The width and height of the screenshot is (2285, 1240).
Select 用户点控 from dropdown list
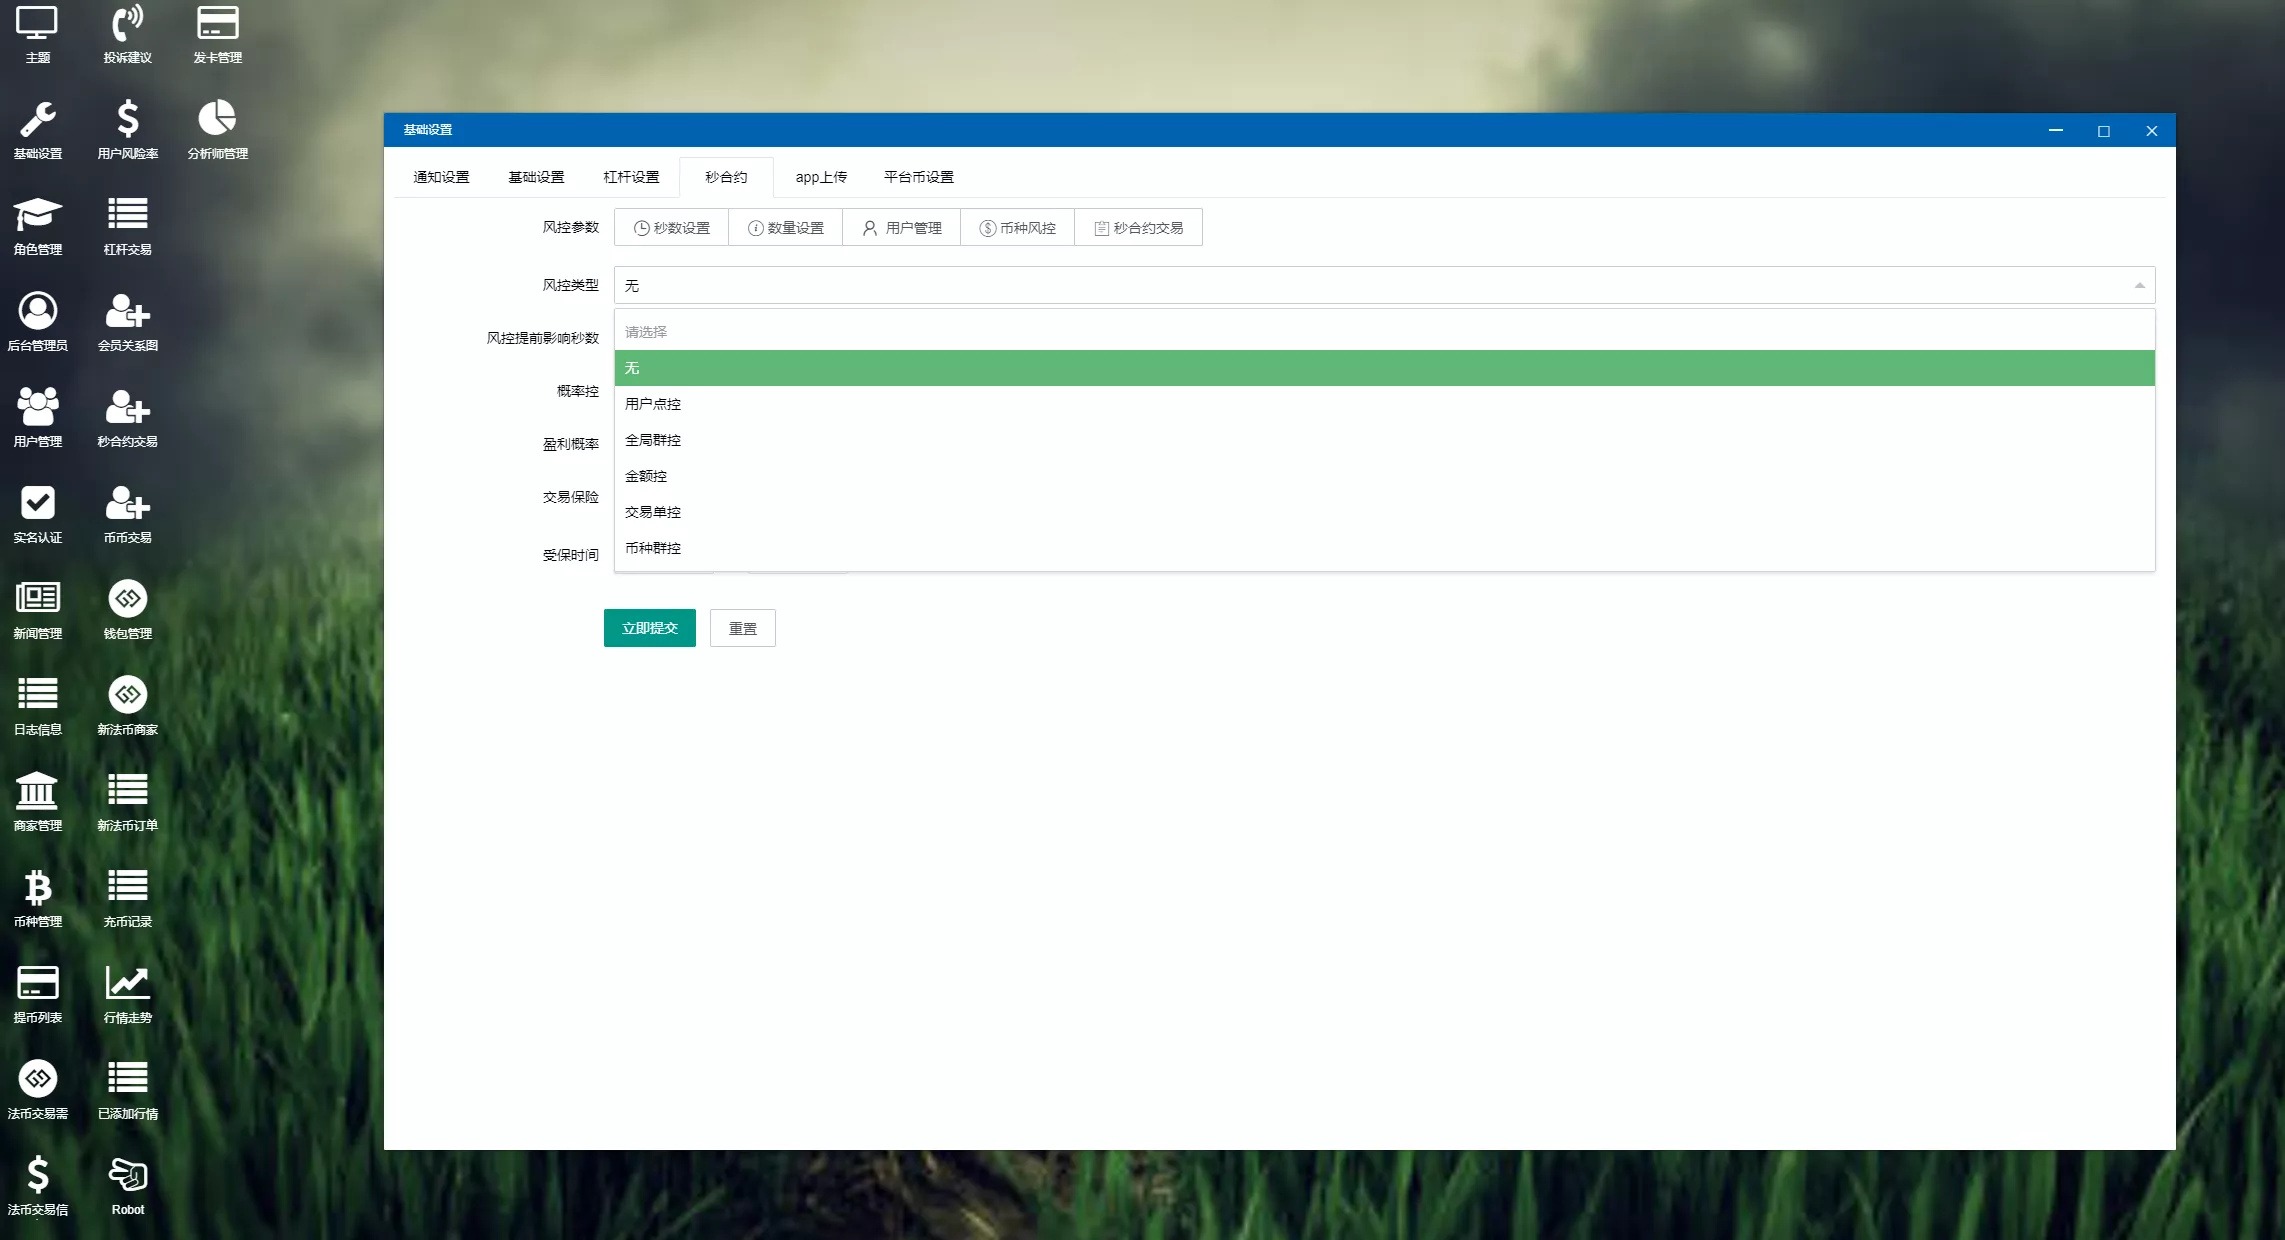pos(653,403)
